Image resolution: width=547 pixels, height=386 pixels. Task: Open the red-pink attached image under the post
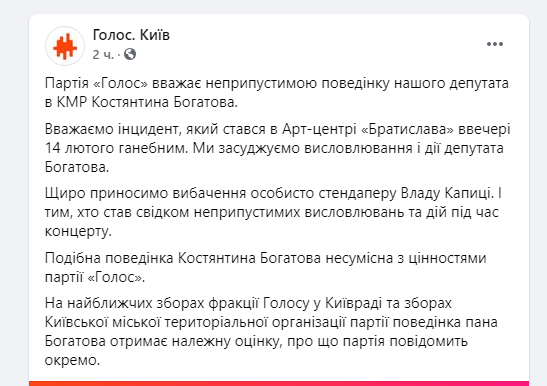pyautogui.click(x=279, y=384)
